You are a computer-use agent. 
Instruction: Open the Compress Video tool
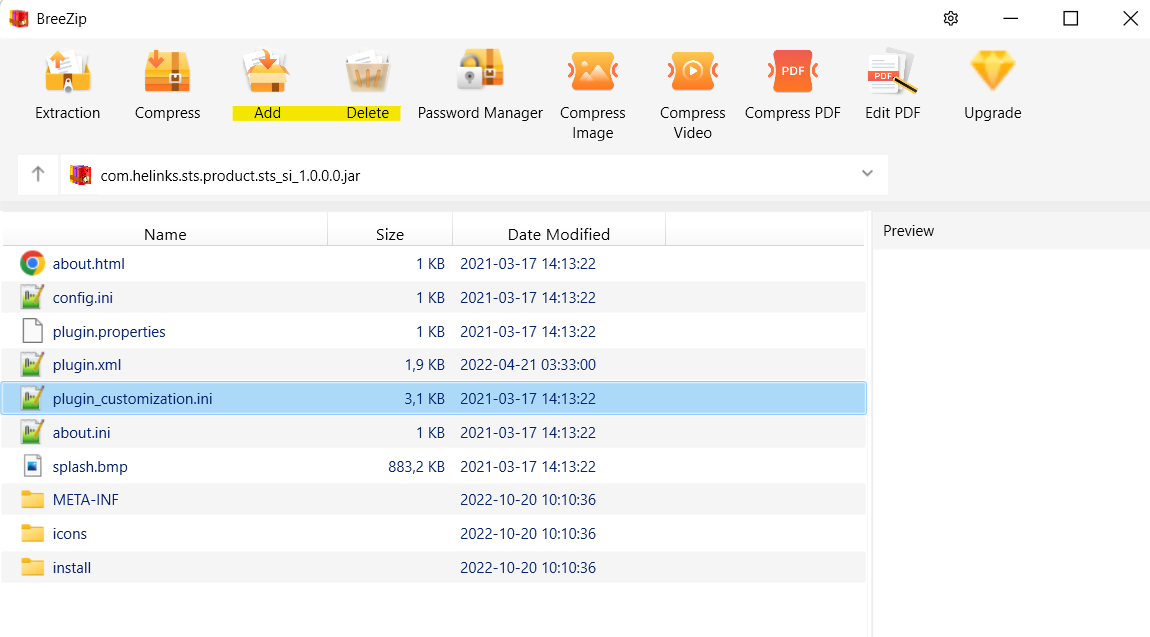pos(692,73)
